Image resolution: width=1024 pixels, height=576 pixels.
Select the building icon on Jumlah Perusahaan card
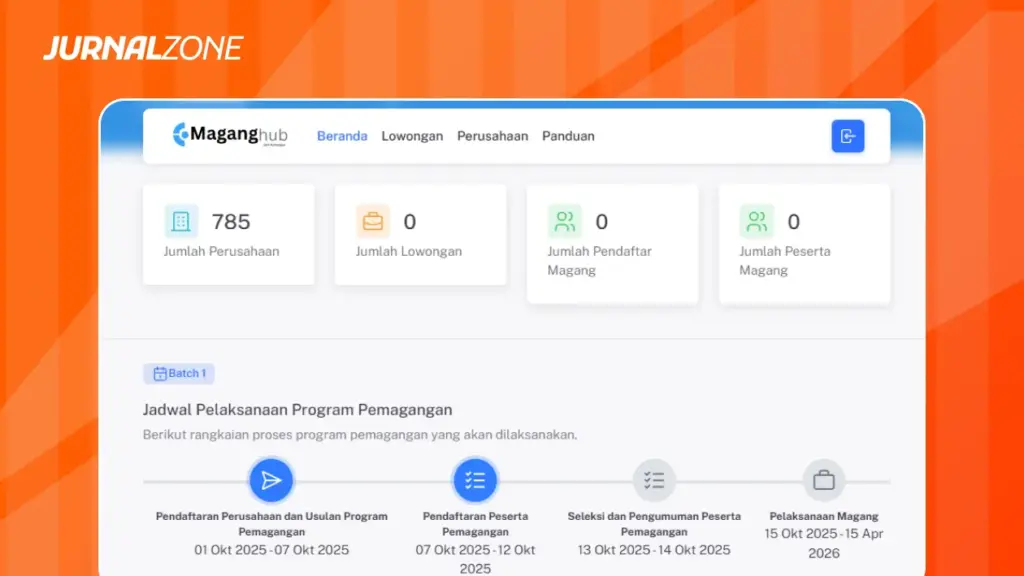tap(180, 220)
